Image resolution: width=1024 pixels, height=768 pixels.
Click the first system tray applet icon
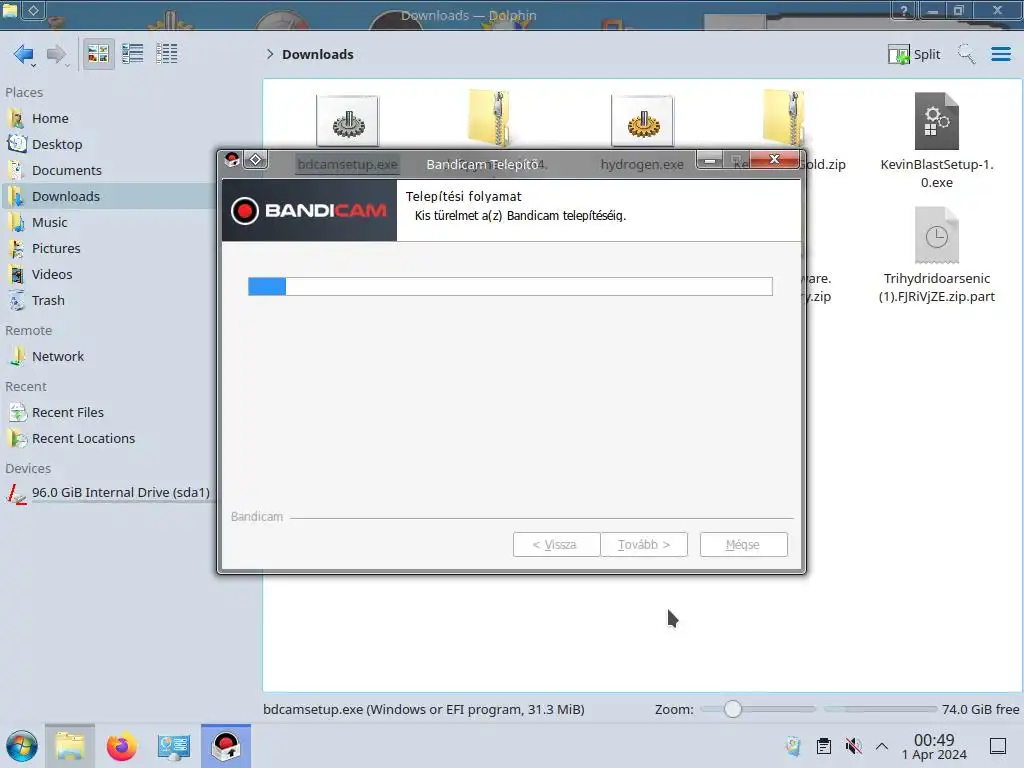coord(793,746)
